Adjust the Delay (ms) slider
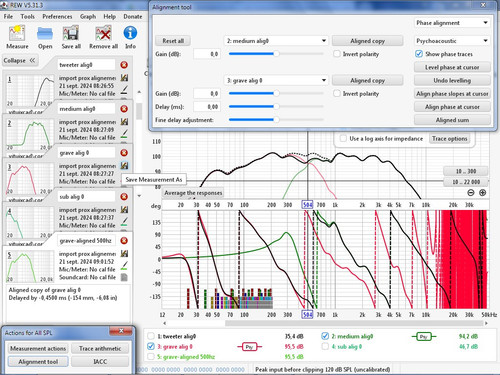The height and width of the screenshot is (375, 500). pos(276,106)
